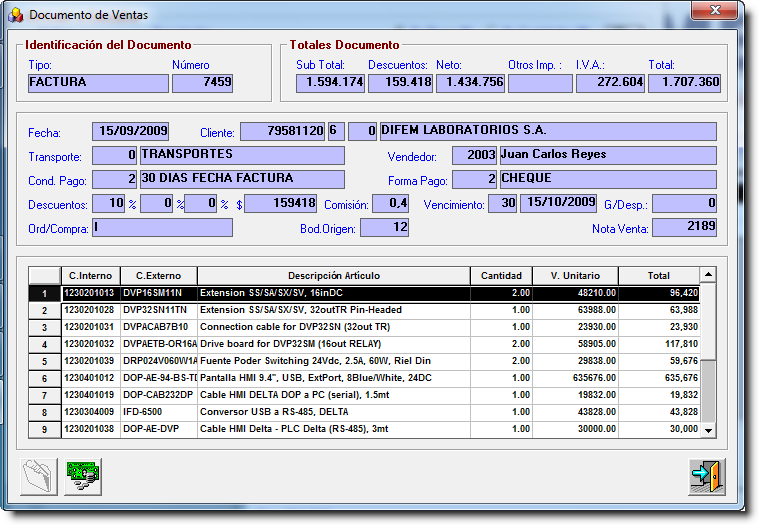Click row total 63,988
759x525 pixels.
(x=659, y=310)
